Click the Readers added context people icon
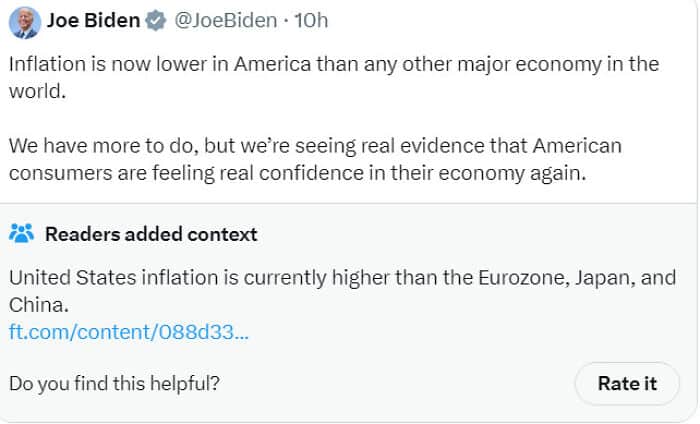700x424 pixels. [21, 233]
